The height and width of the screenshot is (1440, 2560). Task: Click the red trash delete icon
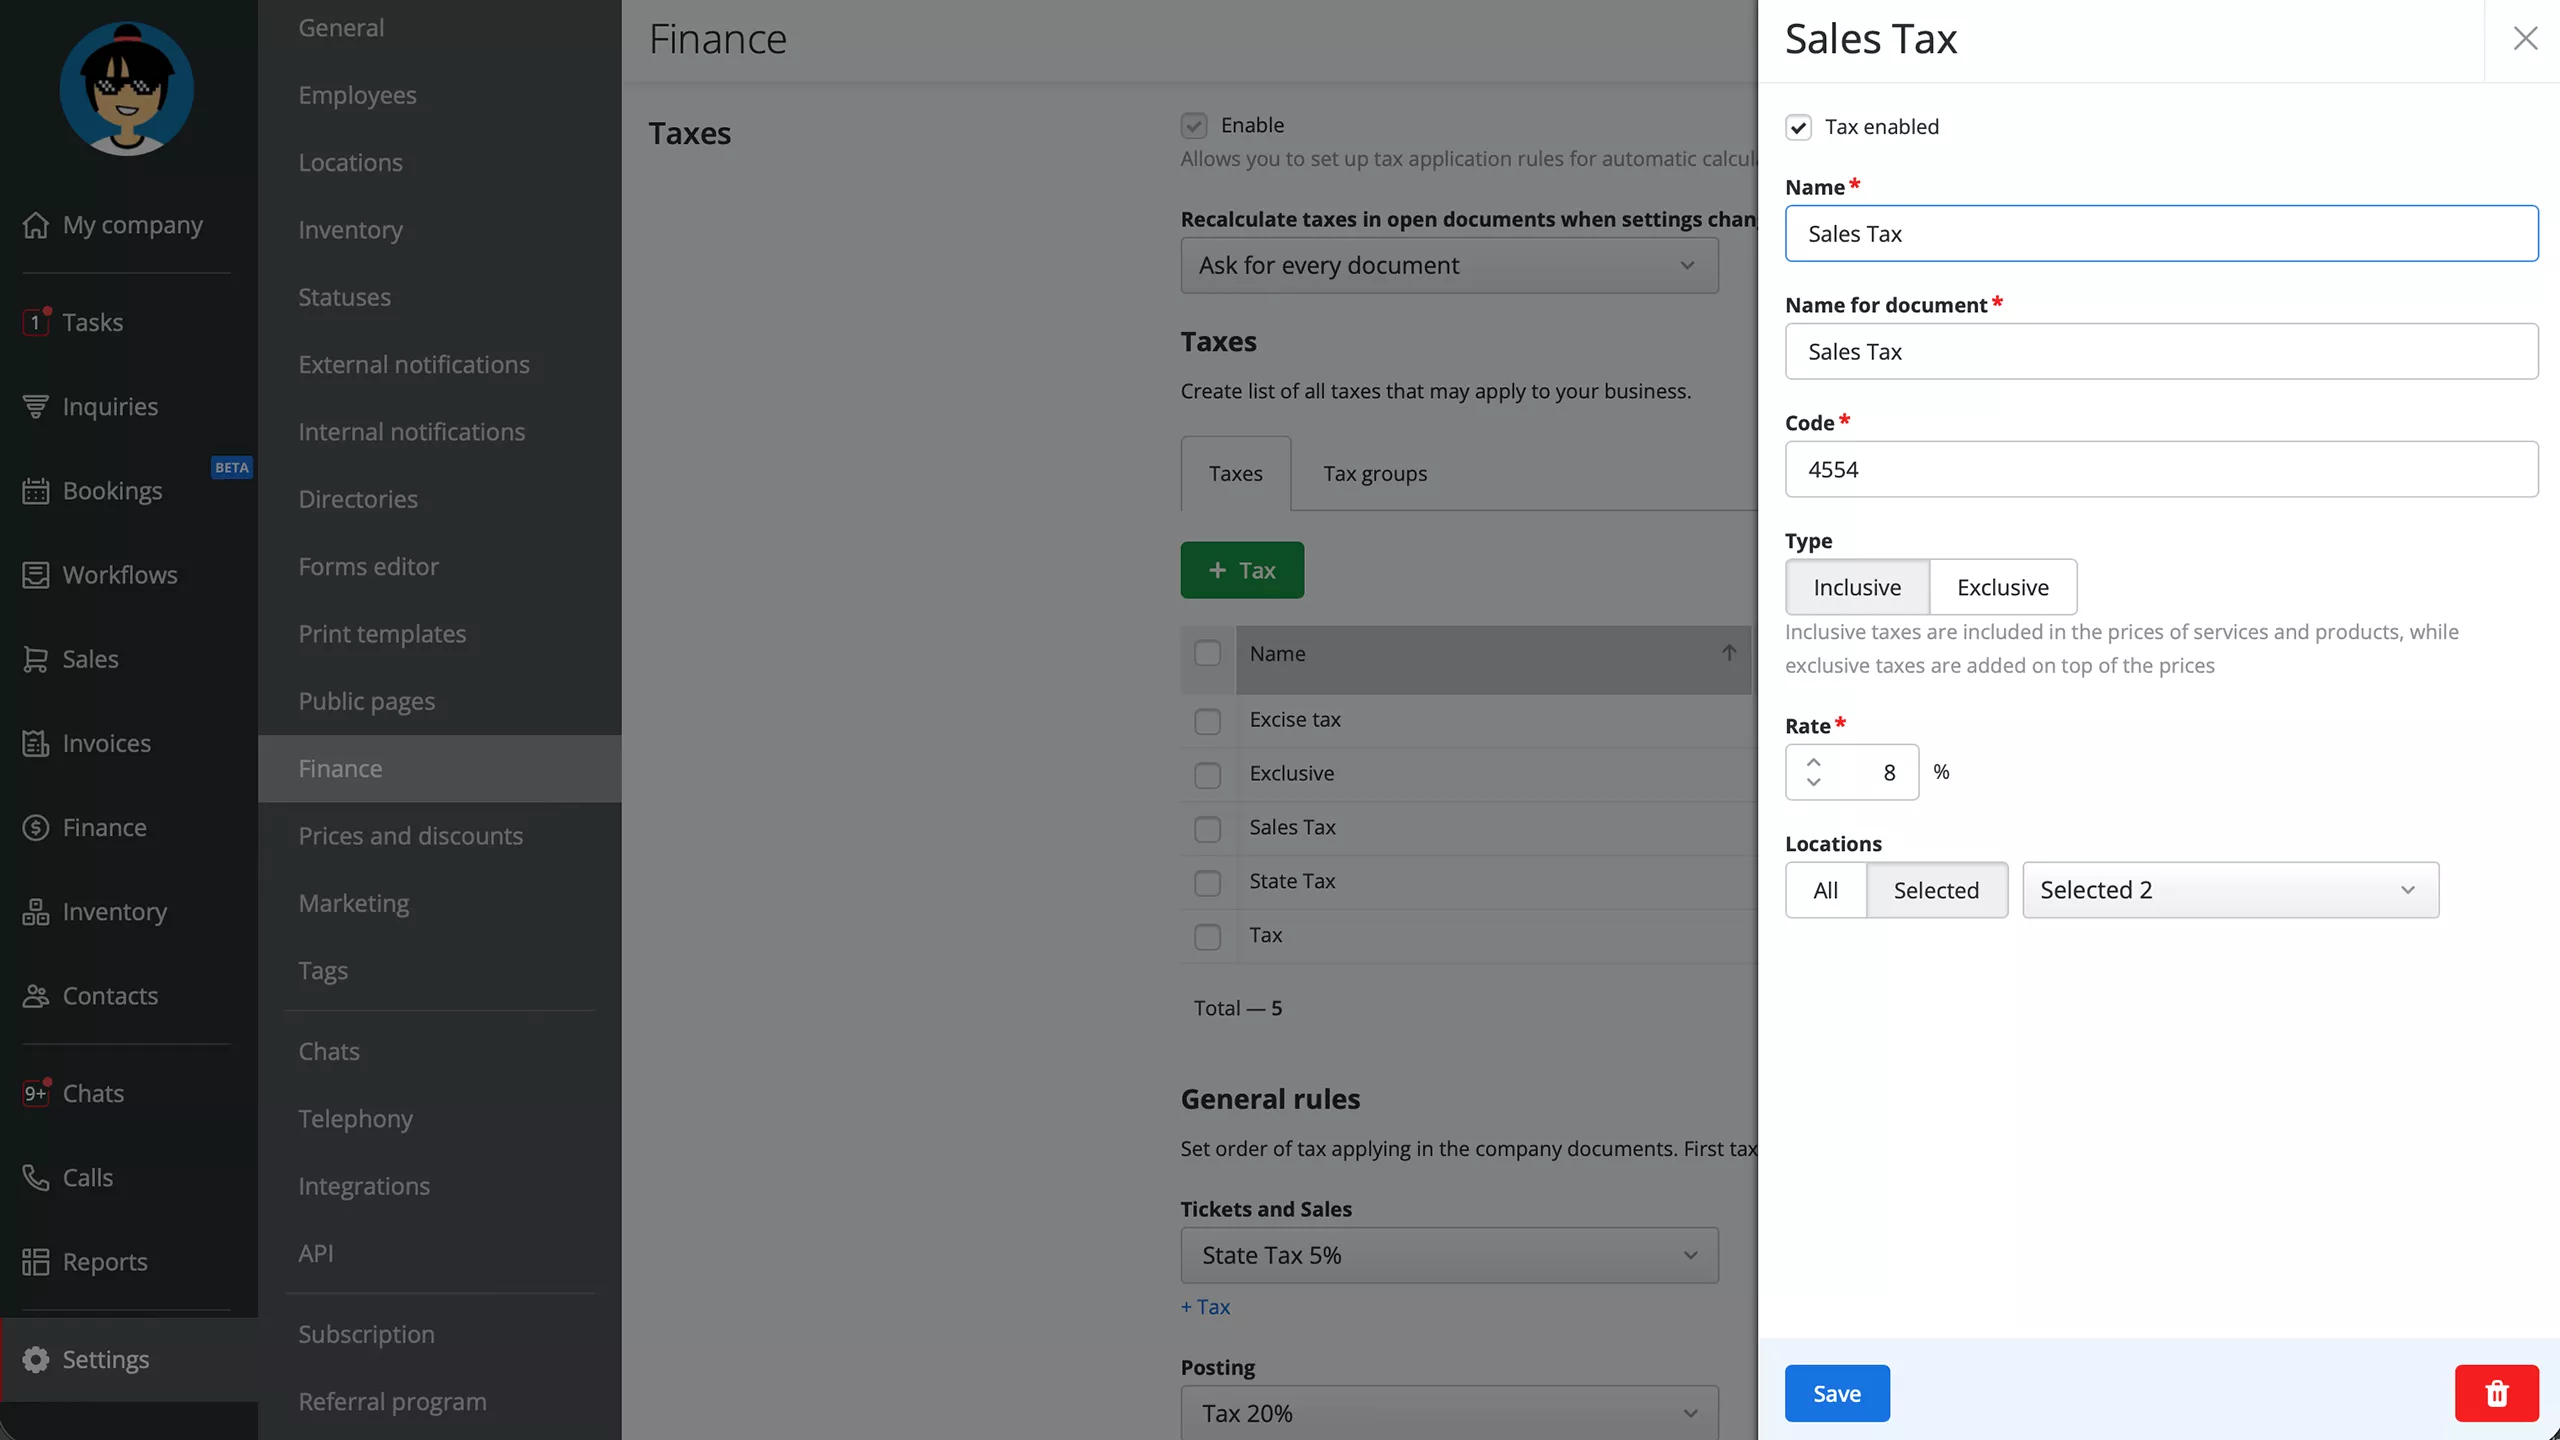(x=2496, y=1393)
